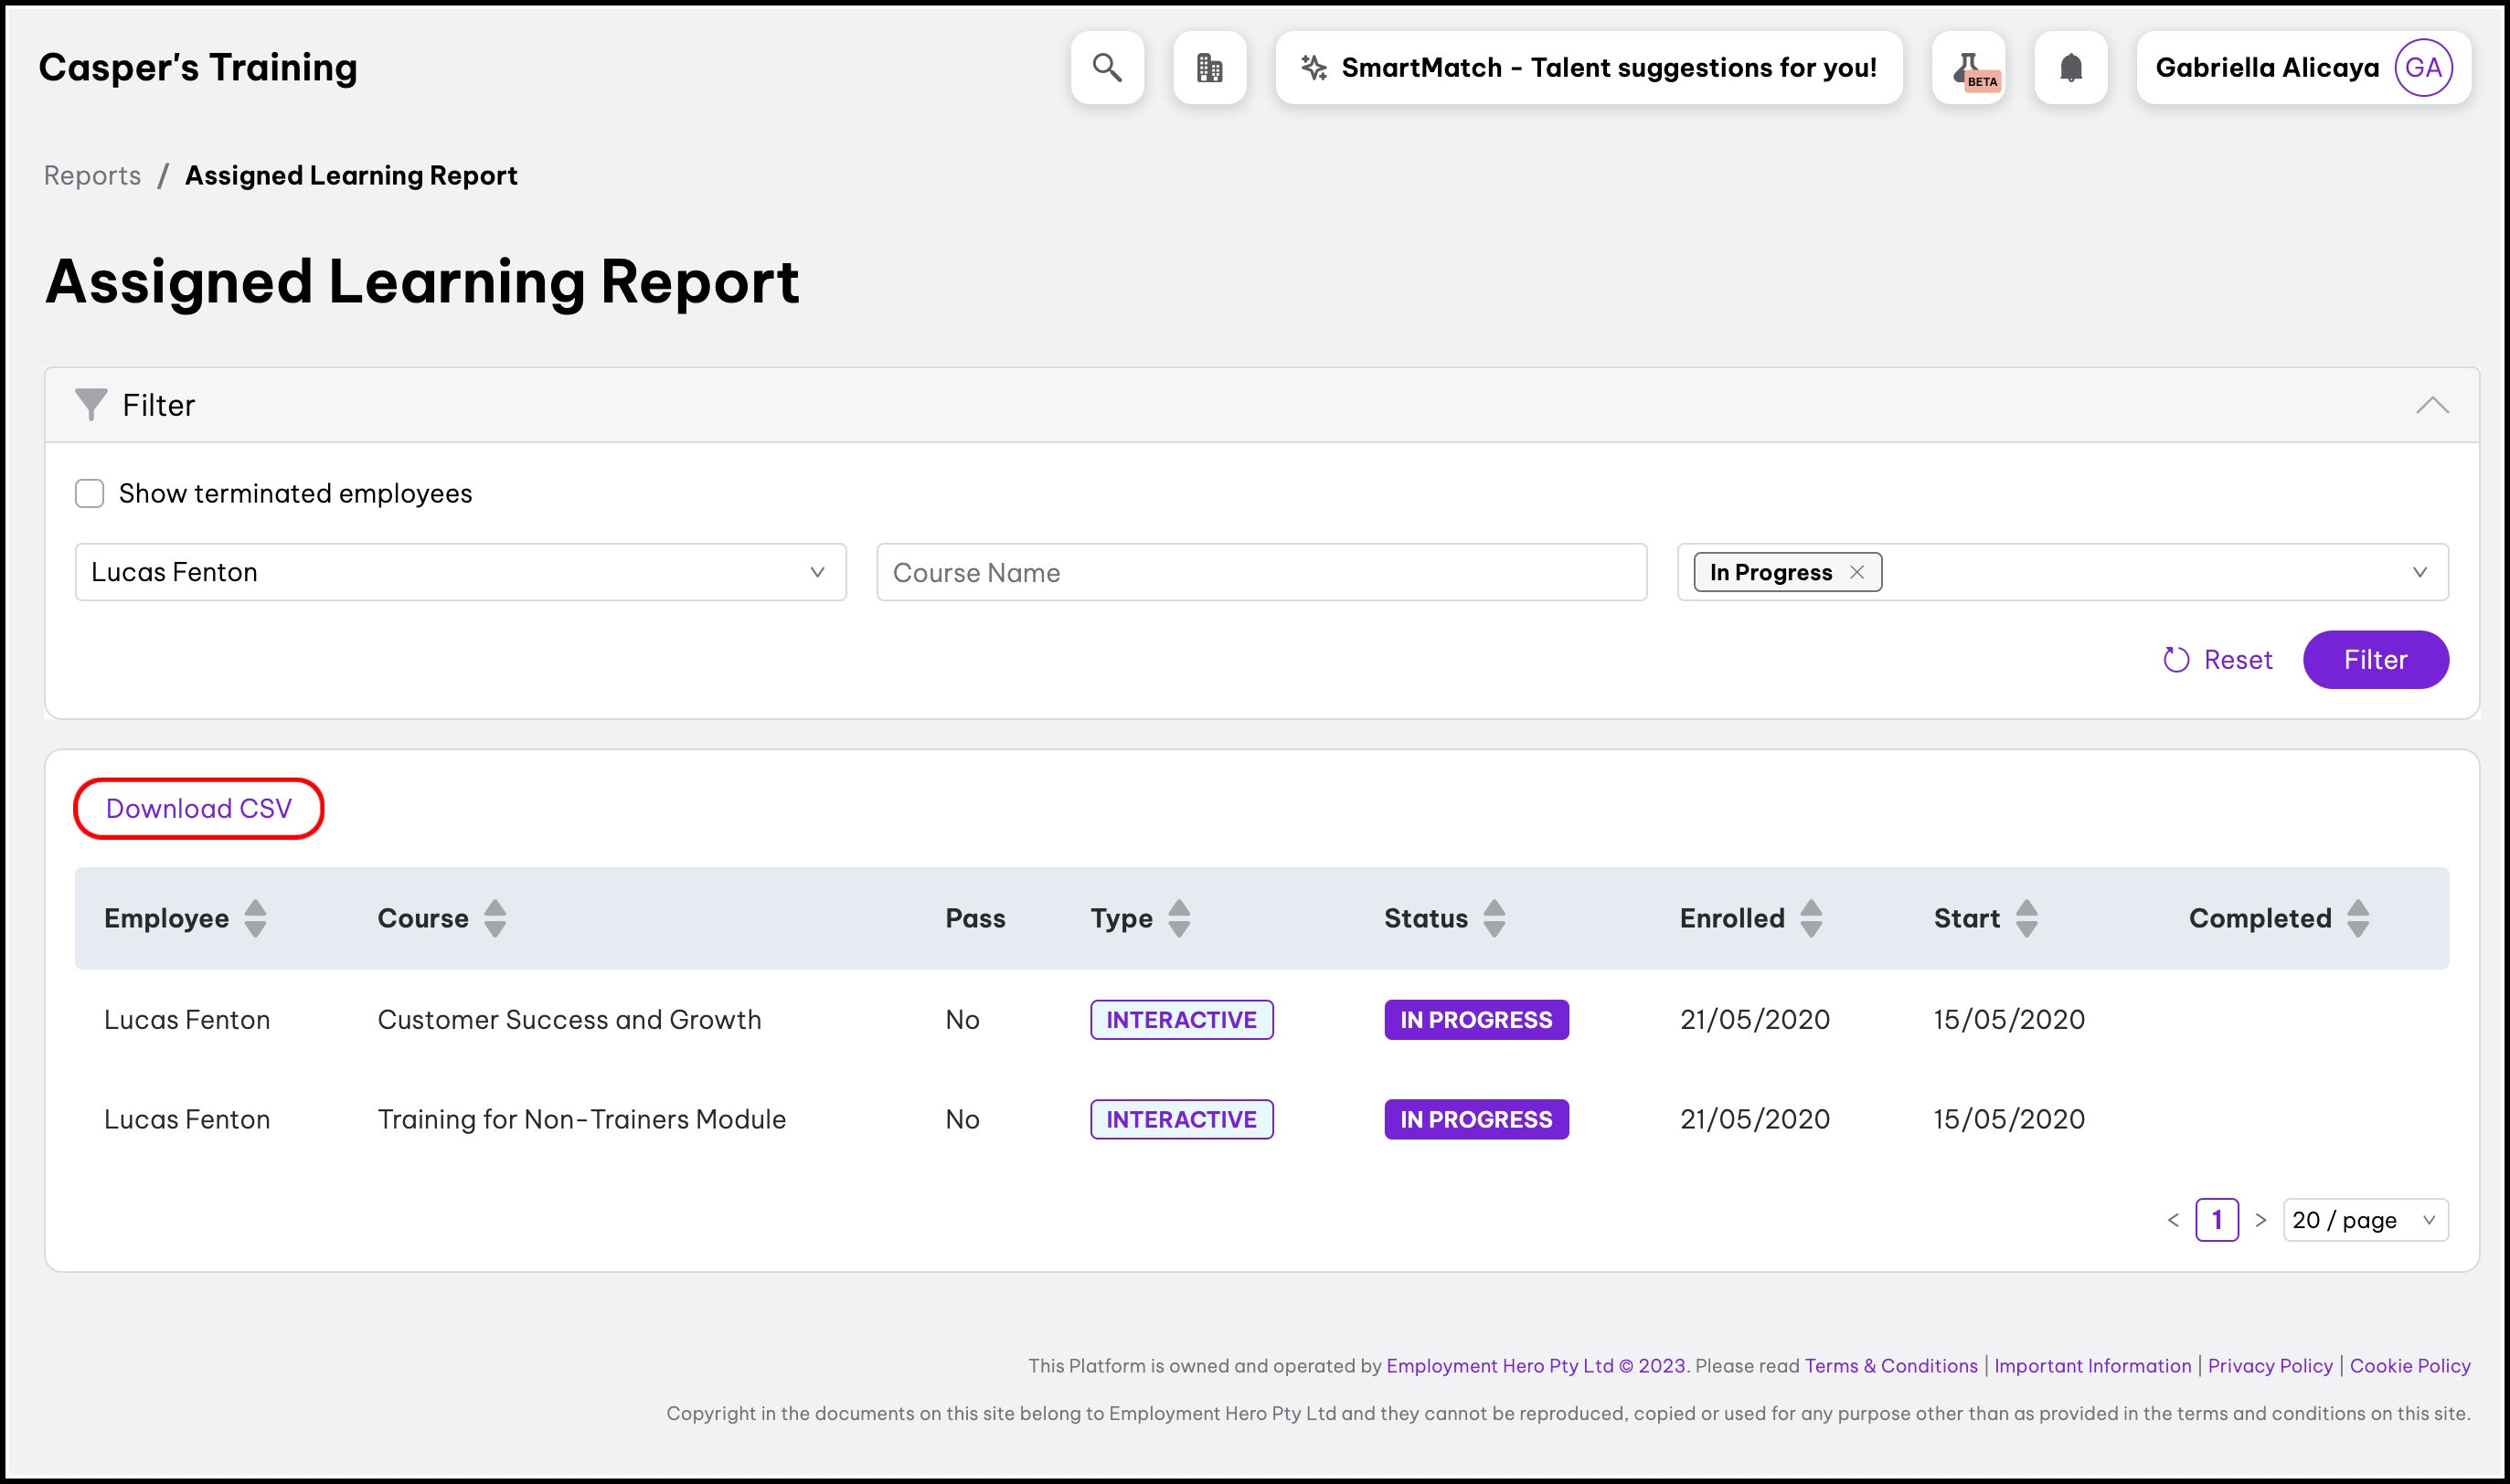The height and width of the screenshot is (1484, 2510).
Task: Sort table by Course column
Action: [495, 918]
